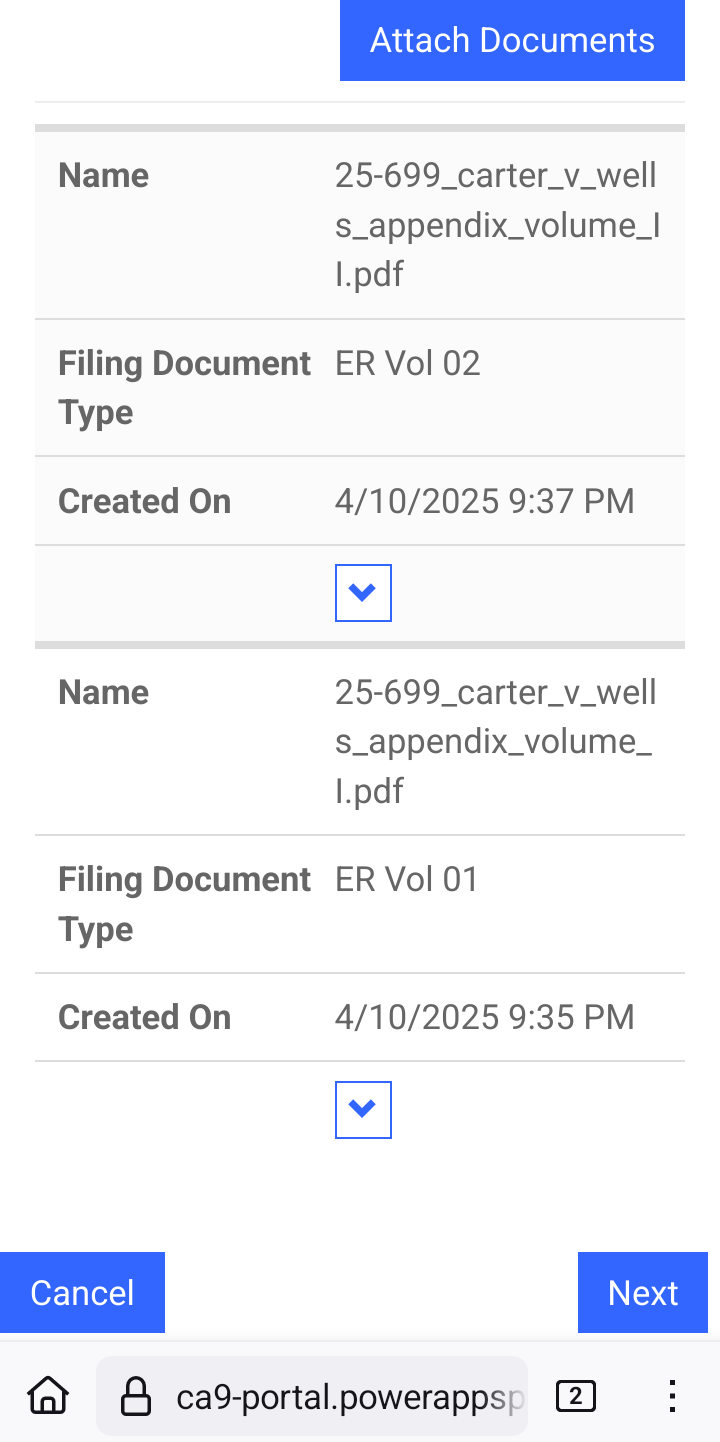Cancel the current filing step

[x=82, y=1292]
